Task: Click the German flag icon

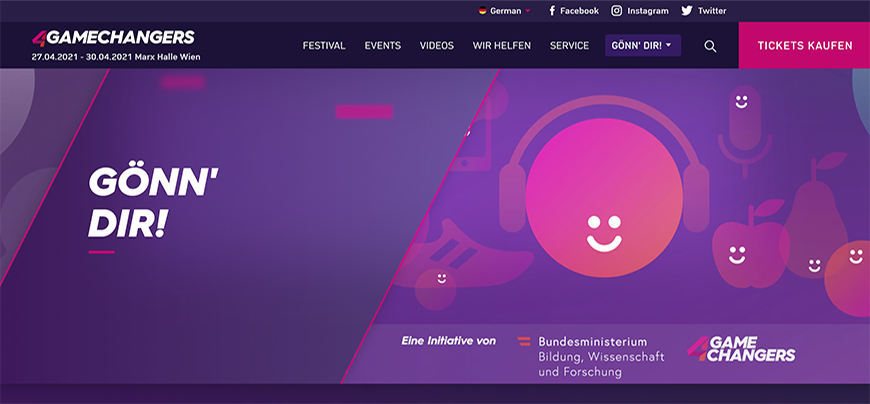Action: click(483, 11)
